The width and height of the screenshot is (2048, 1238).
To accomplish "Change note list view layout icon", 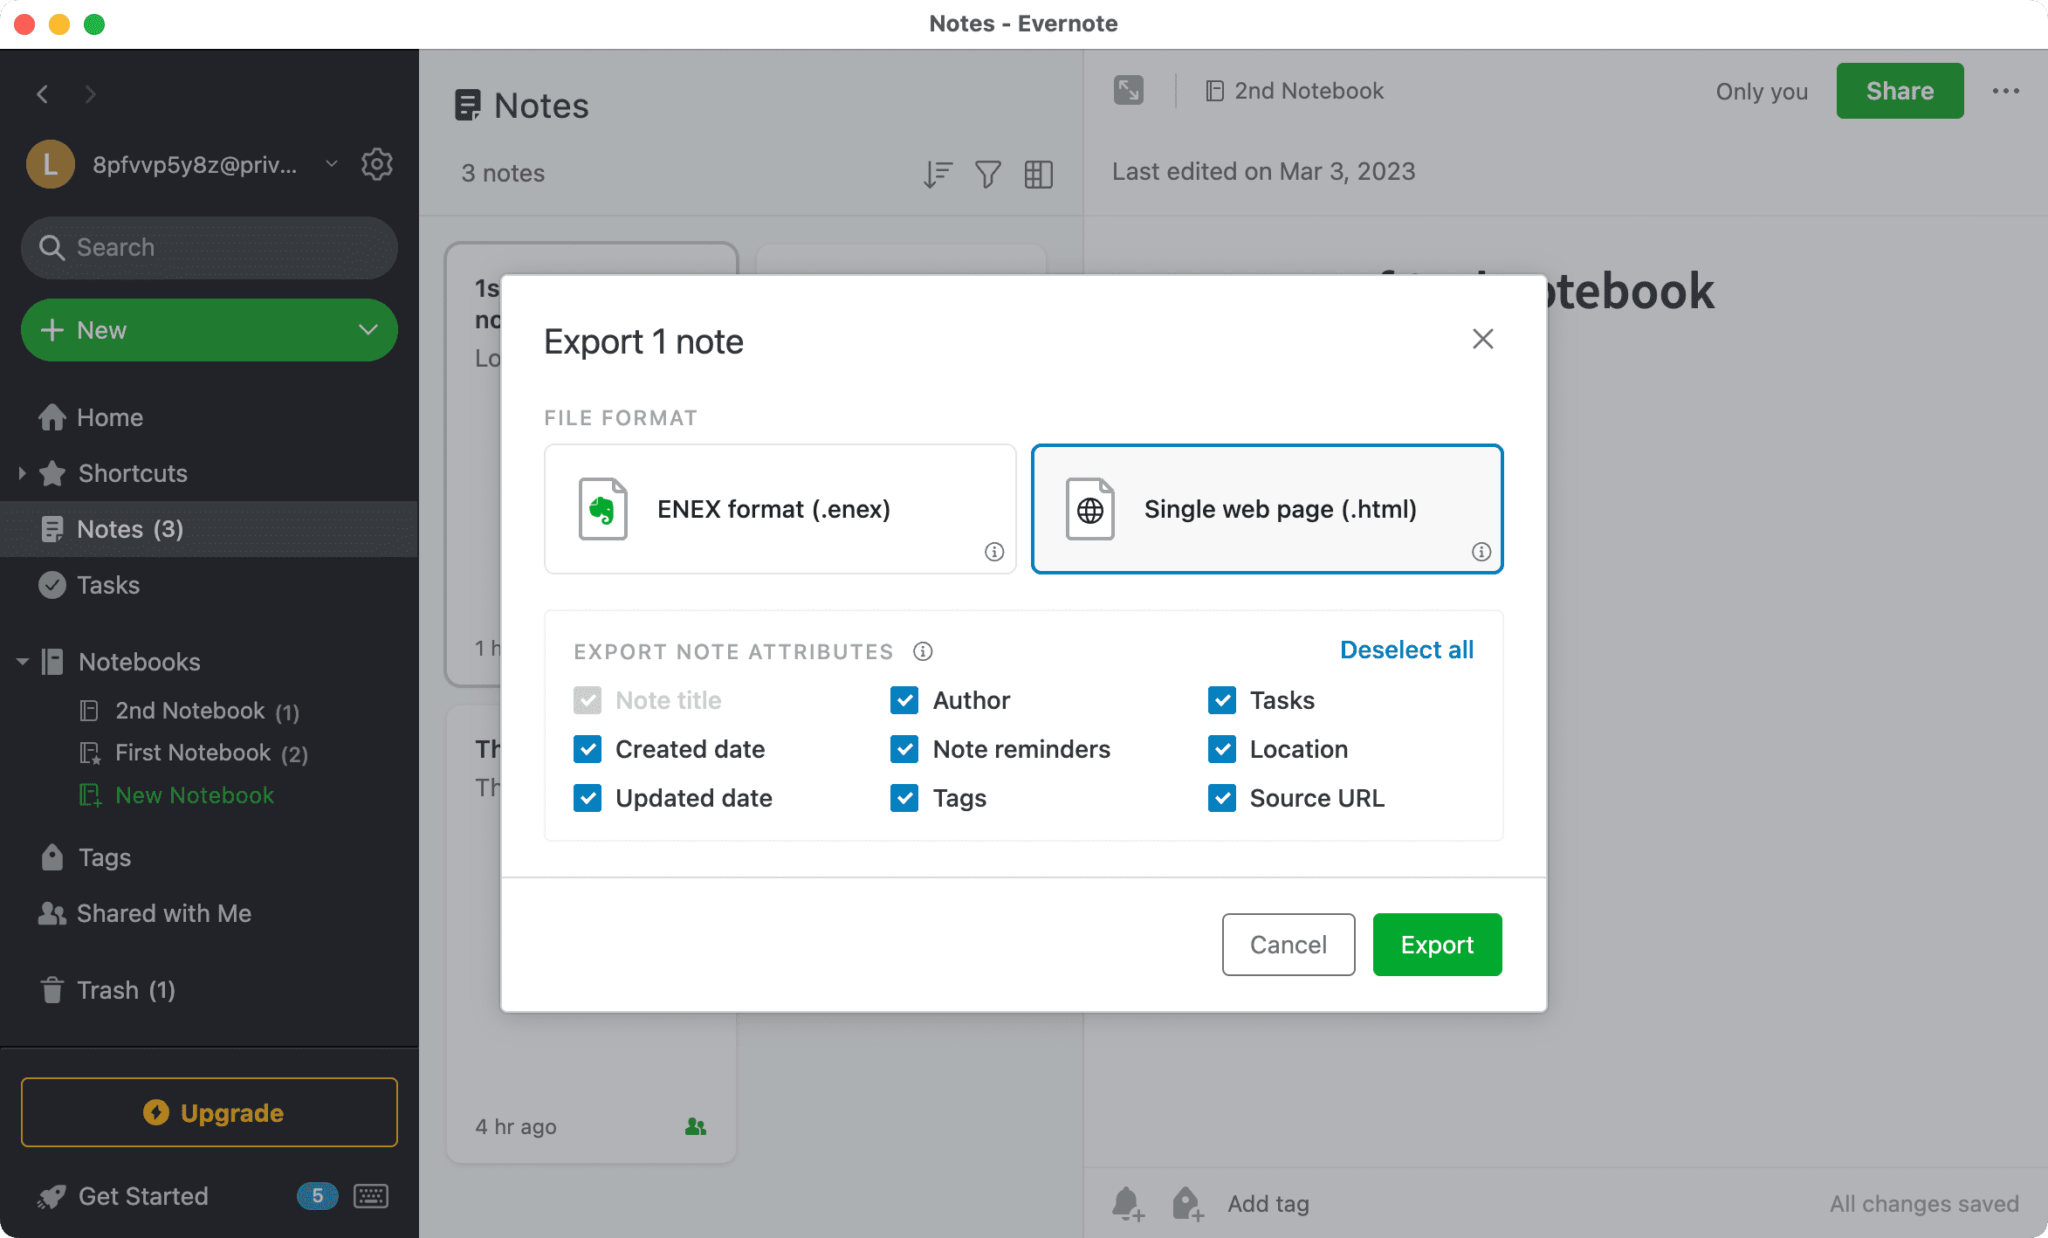I will click(1039, 174).
